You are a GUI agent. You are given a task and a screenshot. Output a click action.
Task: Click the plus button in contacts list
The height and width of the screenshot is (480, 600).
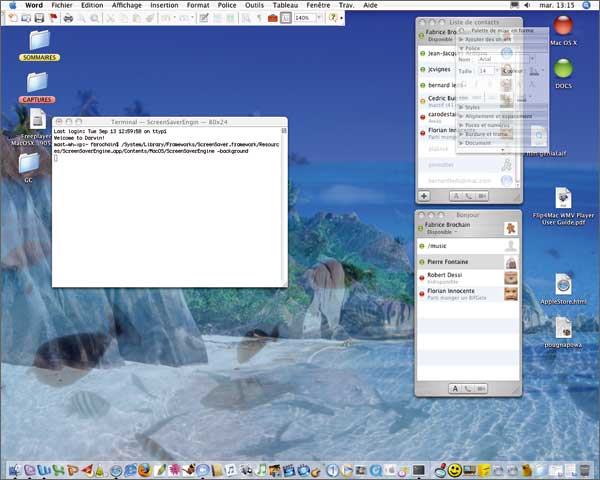424,196
